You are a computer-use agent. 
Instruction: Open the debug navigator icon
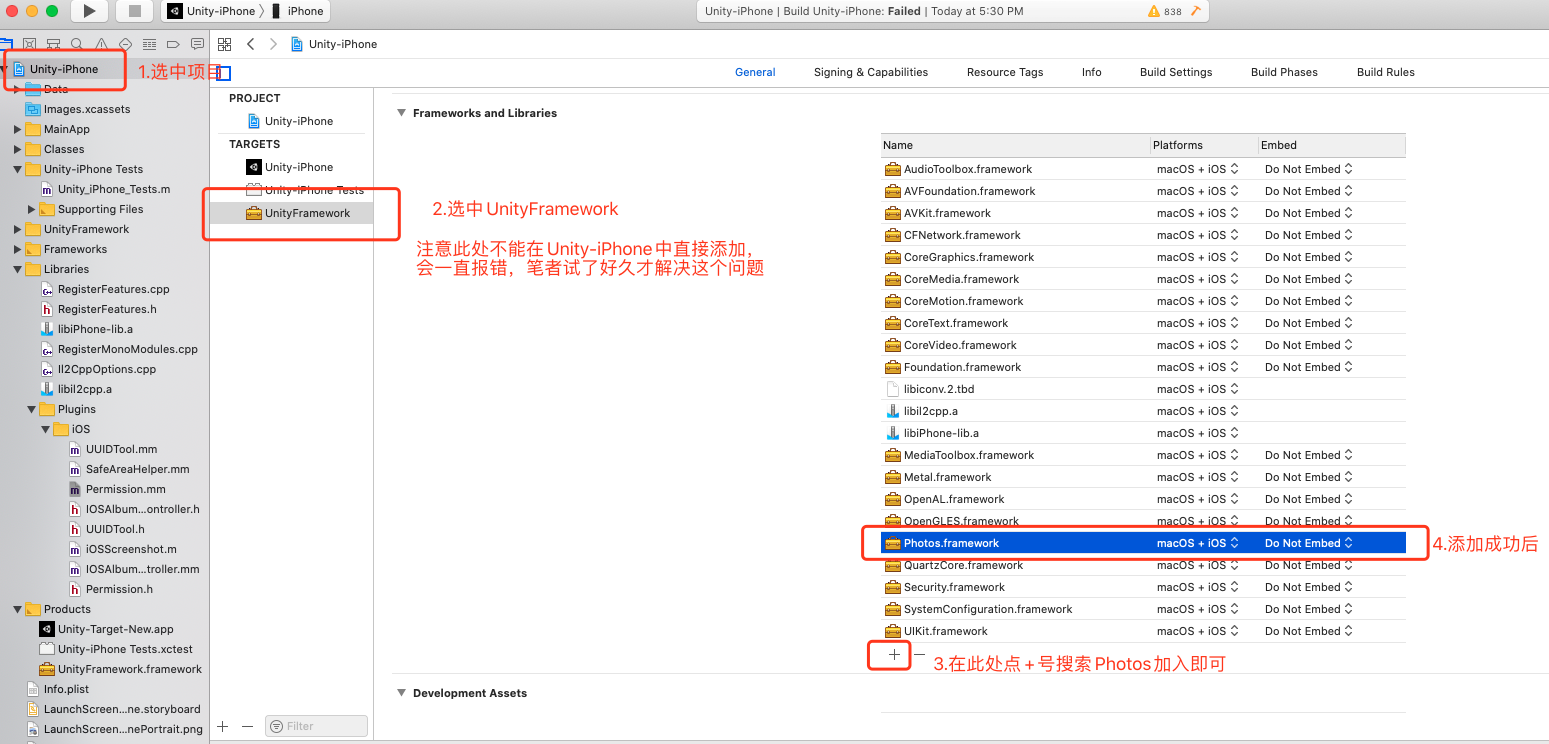pos(149,44)
